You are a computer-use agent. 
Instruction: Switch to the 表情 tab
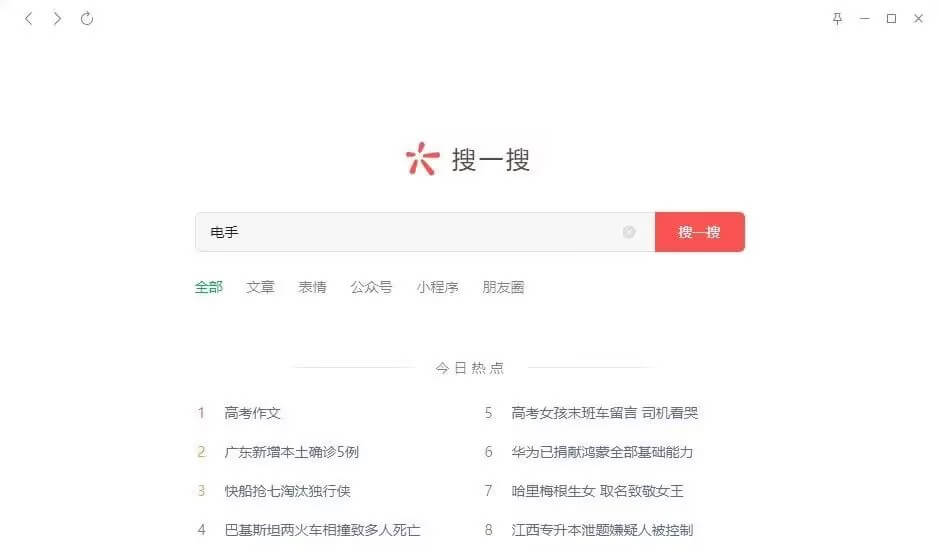[x=312, y=287]
